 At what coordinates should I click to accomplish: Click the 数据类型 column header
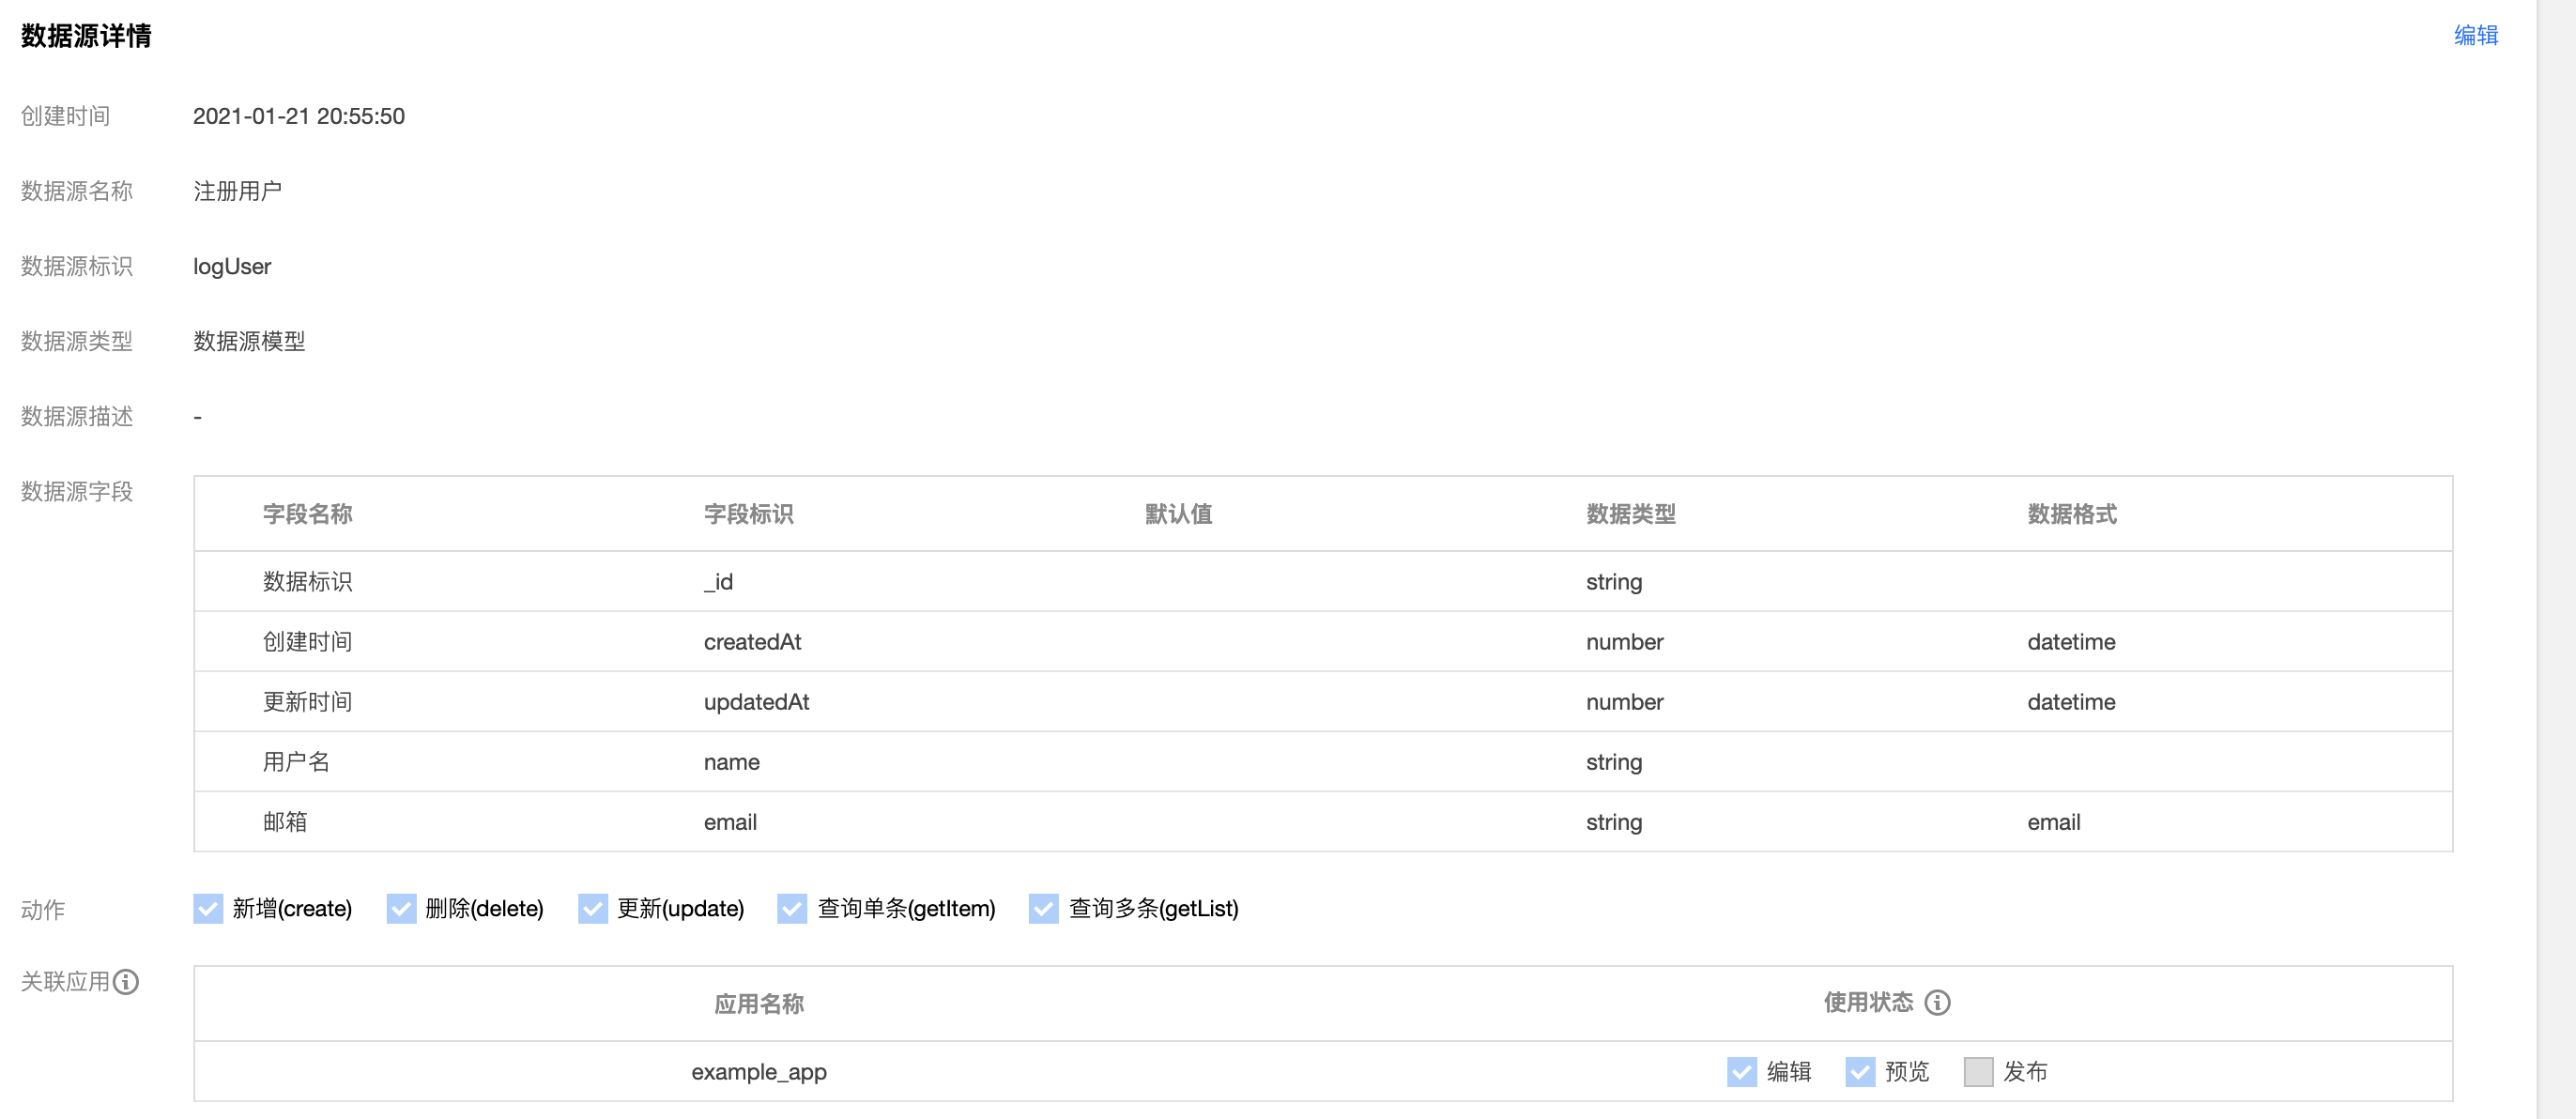[1630, 514]
